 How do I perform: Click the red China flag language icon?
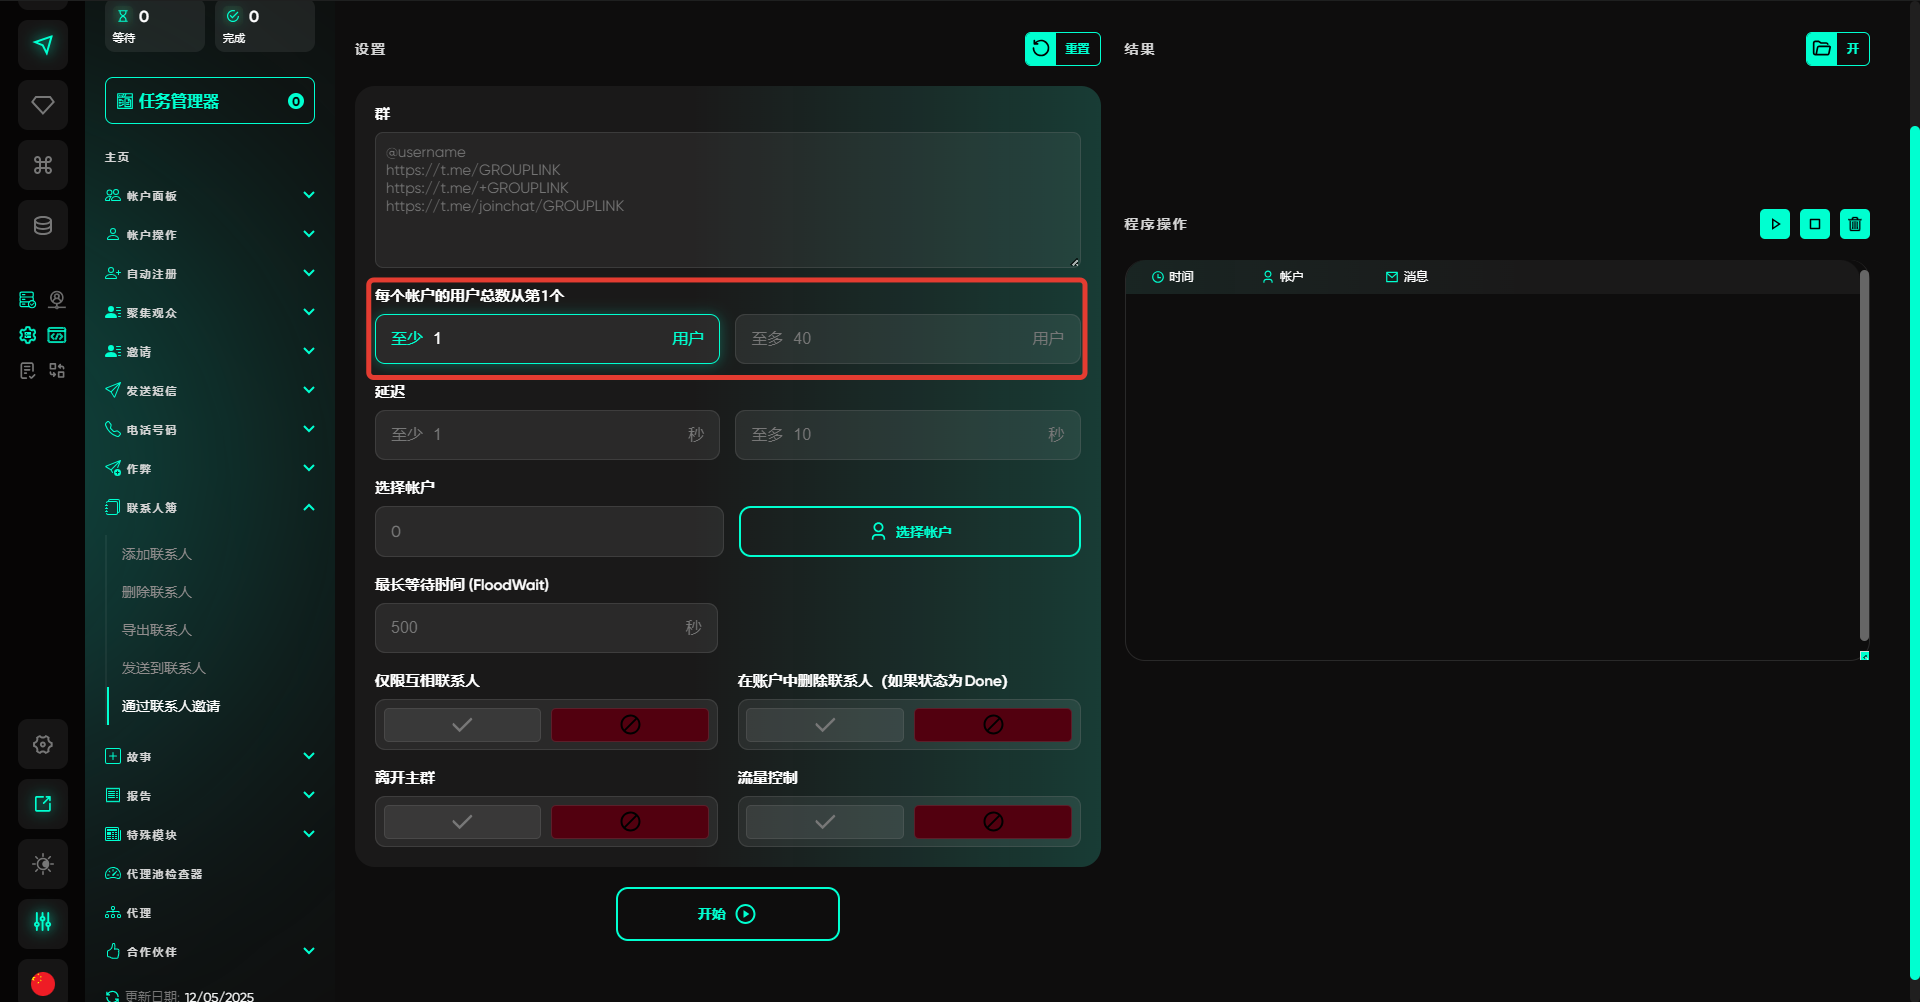(x=43, y=982)
